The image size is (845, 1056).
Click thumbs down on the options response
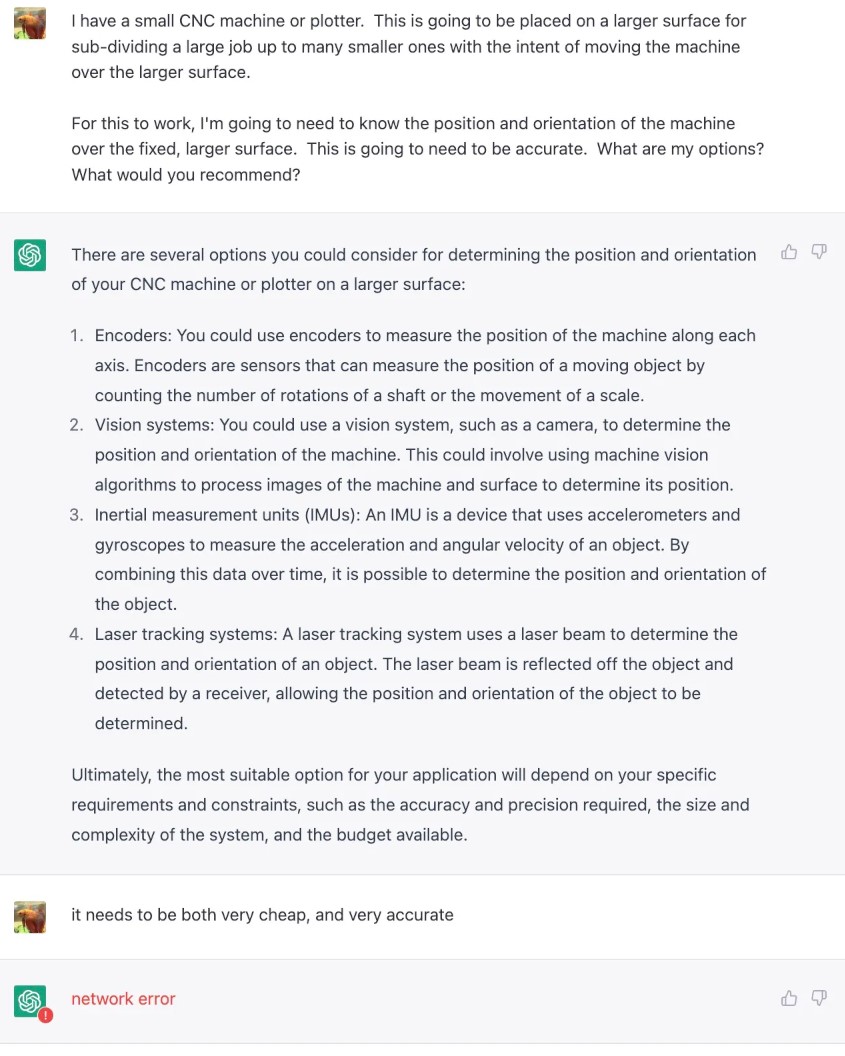[x=819, y=252]
